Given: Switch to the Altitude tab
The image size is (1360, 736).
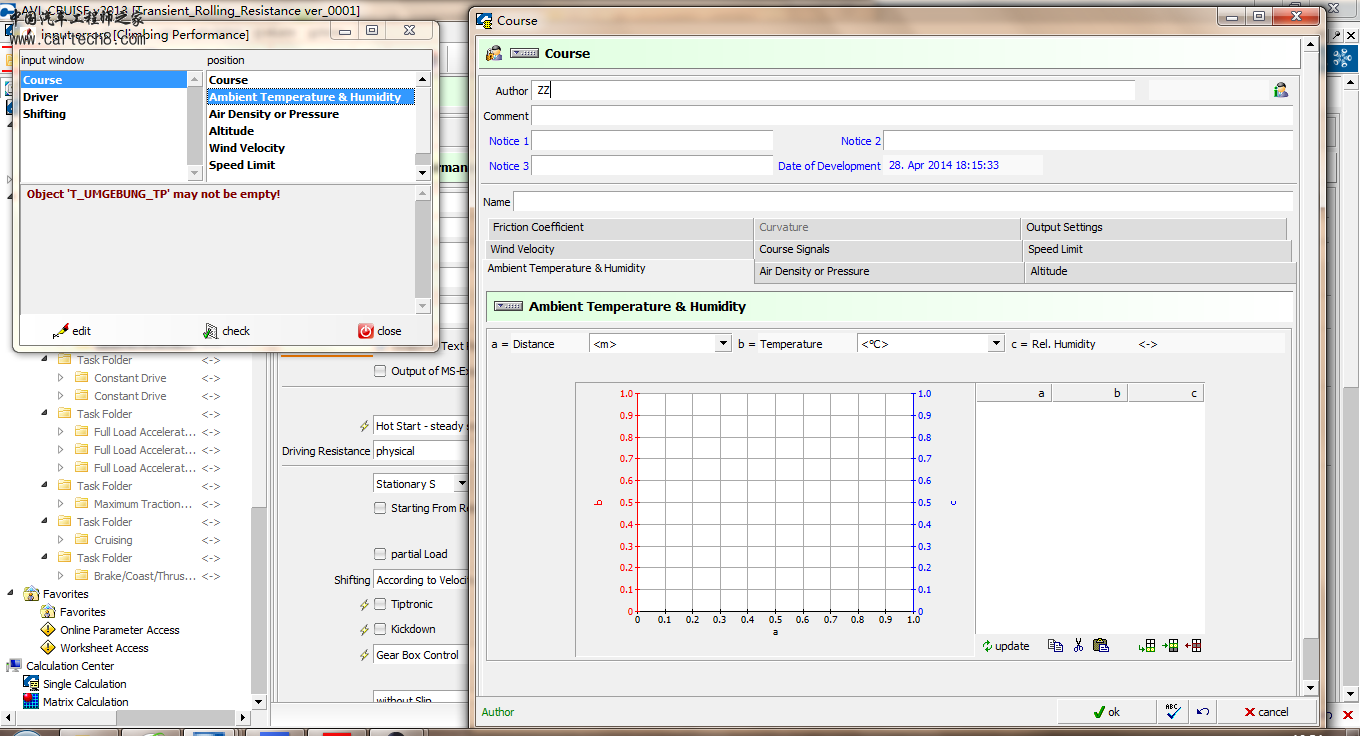Looking at the screenshot, I should [x=1160, y=272].
